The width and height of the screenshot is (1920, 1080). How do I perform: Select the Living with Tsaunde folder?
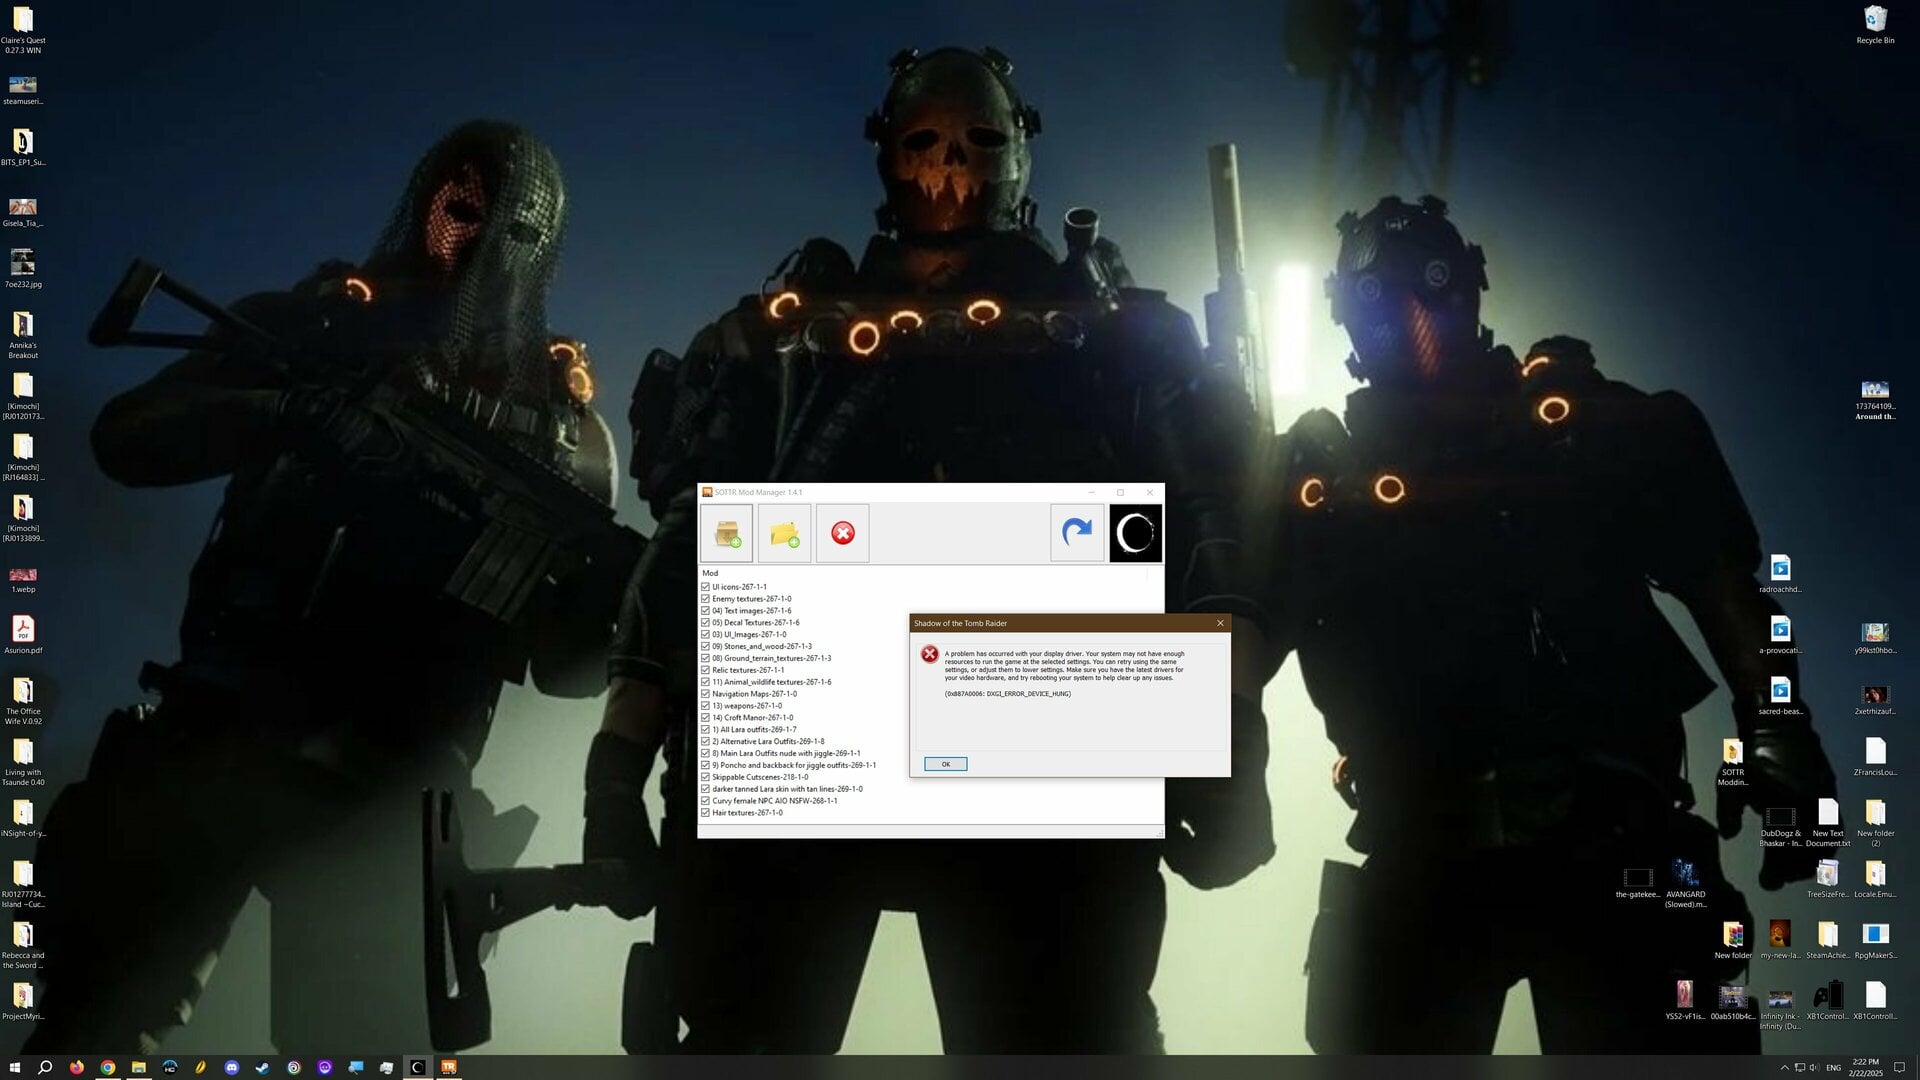[x=23, y=762]
